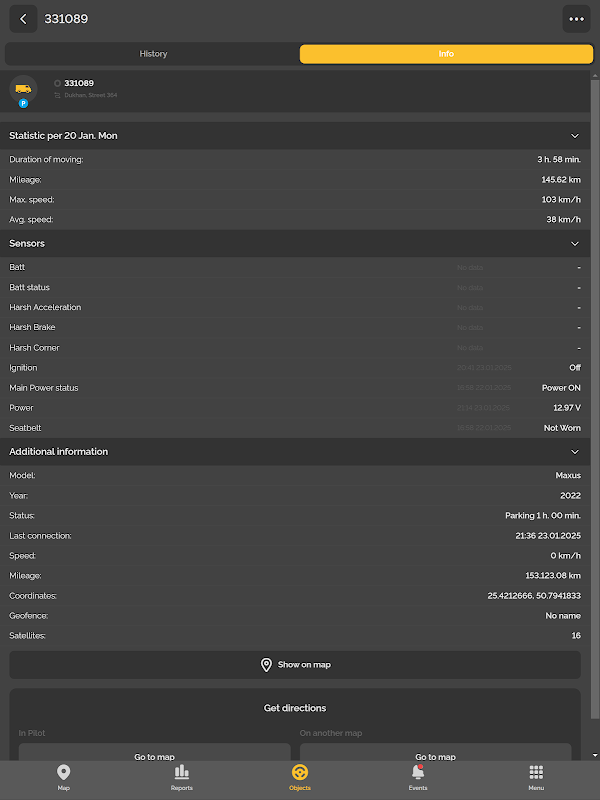Click the yellow truck vehicle icon
This screenshot has height=800, width=600.
tap(23, 89)
